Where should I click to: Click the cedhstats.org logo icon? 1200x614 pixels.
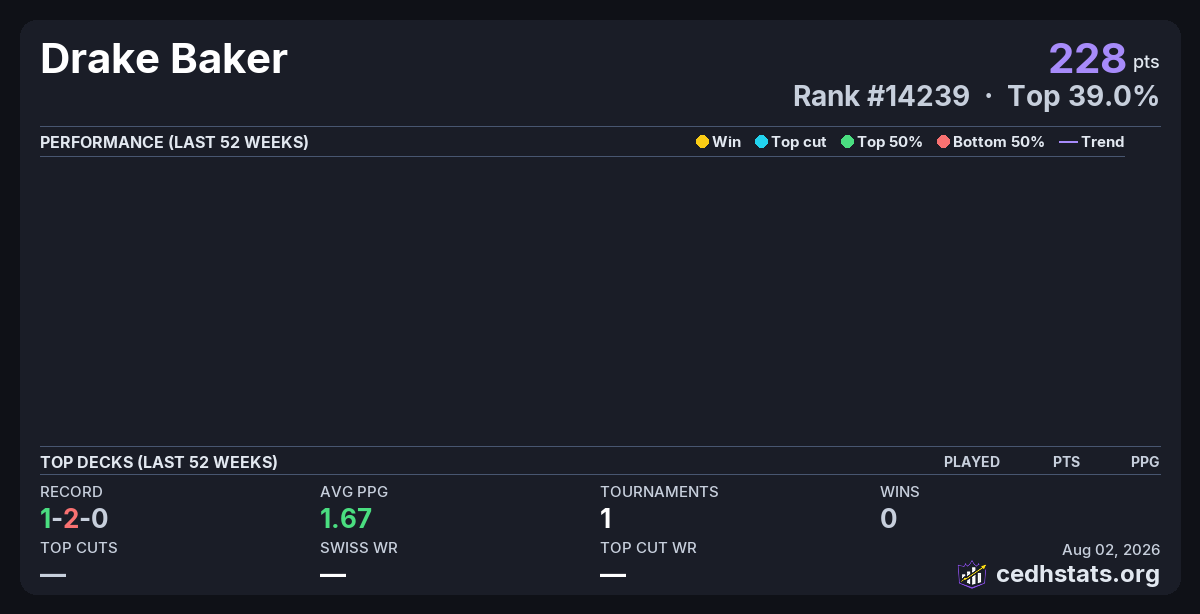972,574
